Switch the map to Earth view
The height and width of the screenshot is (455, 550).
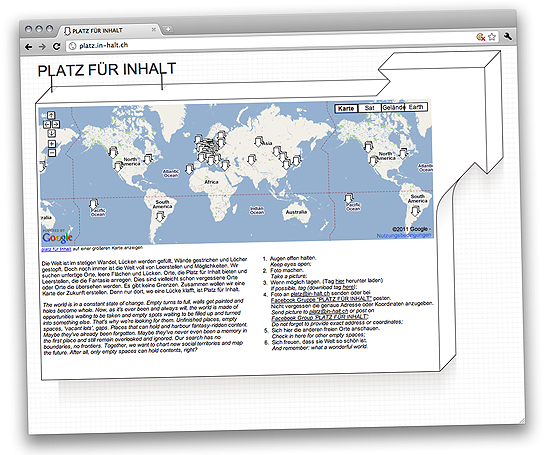click(416, 107)
